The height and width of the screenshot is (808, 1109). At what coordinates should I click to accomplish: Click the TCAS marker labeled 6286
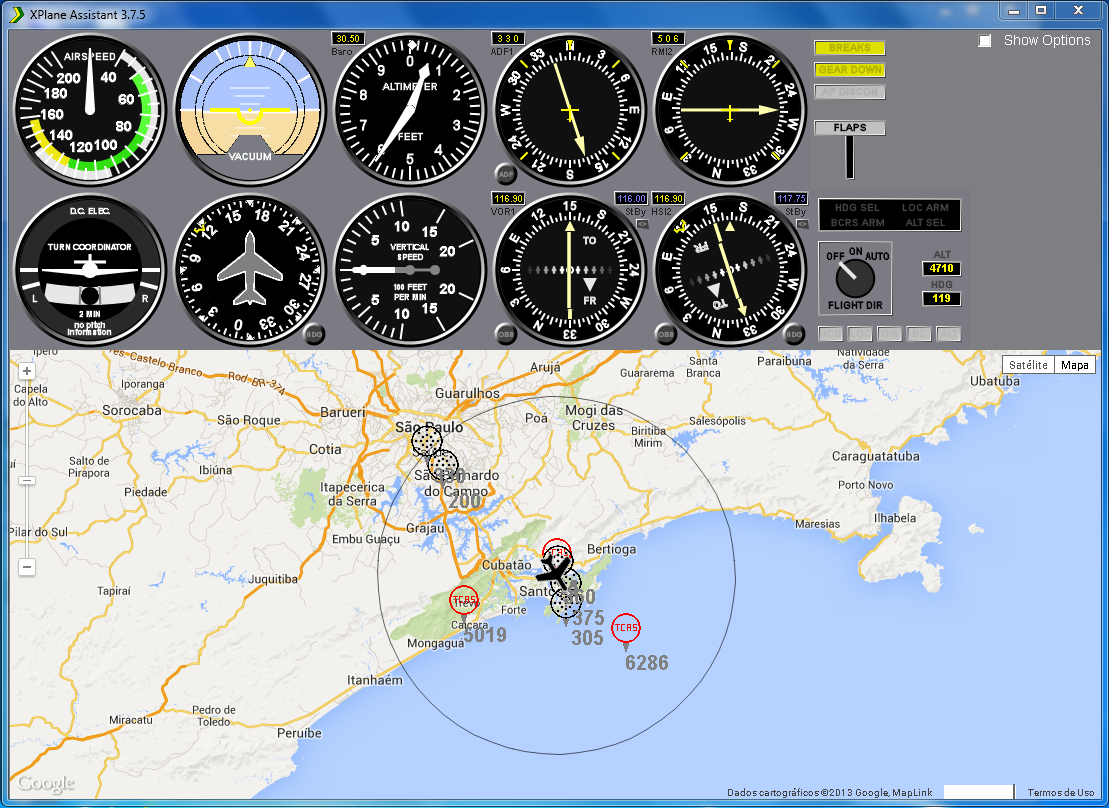[x=626, y=628]
